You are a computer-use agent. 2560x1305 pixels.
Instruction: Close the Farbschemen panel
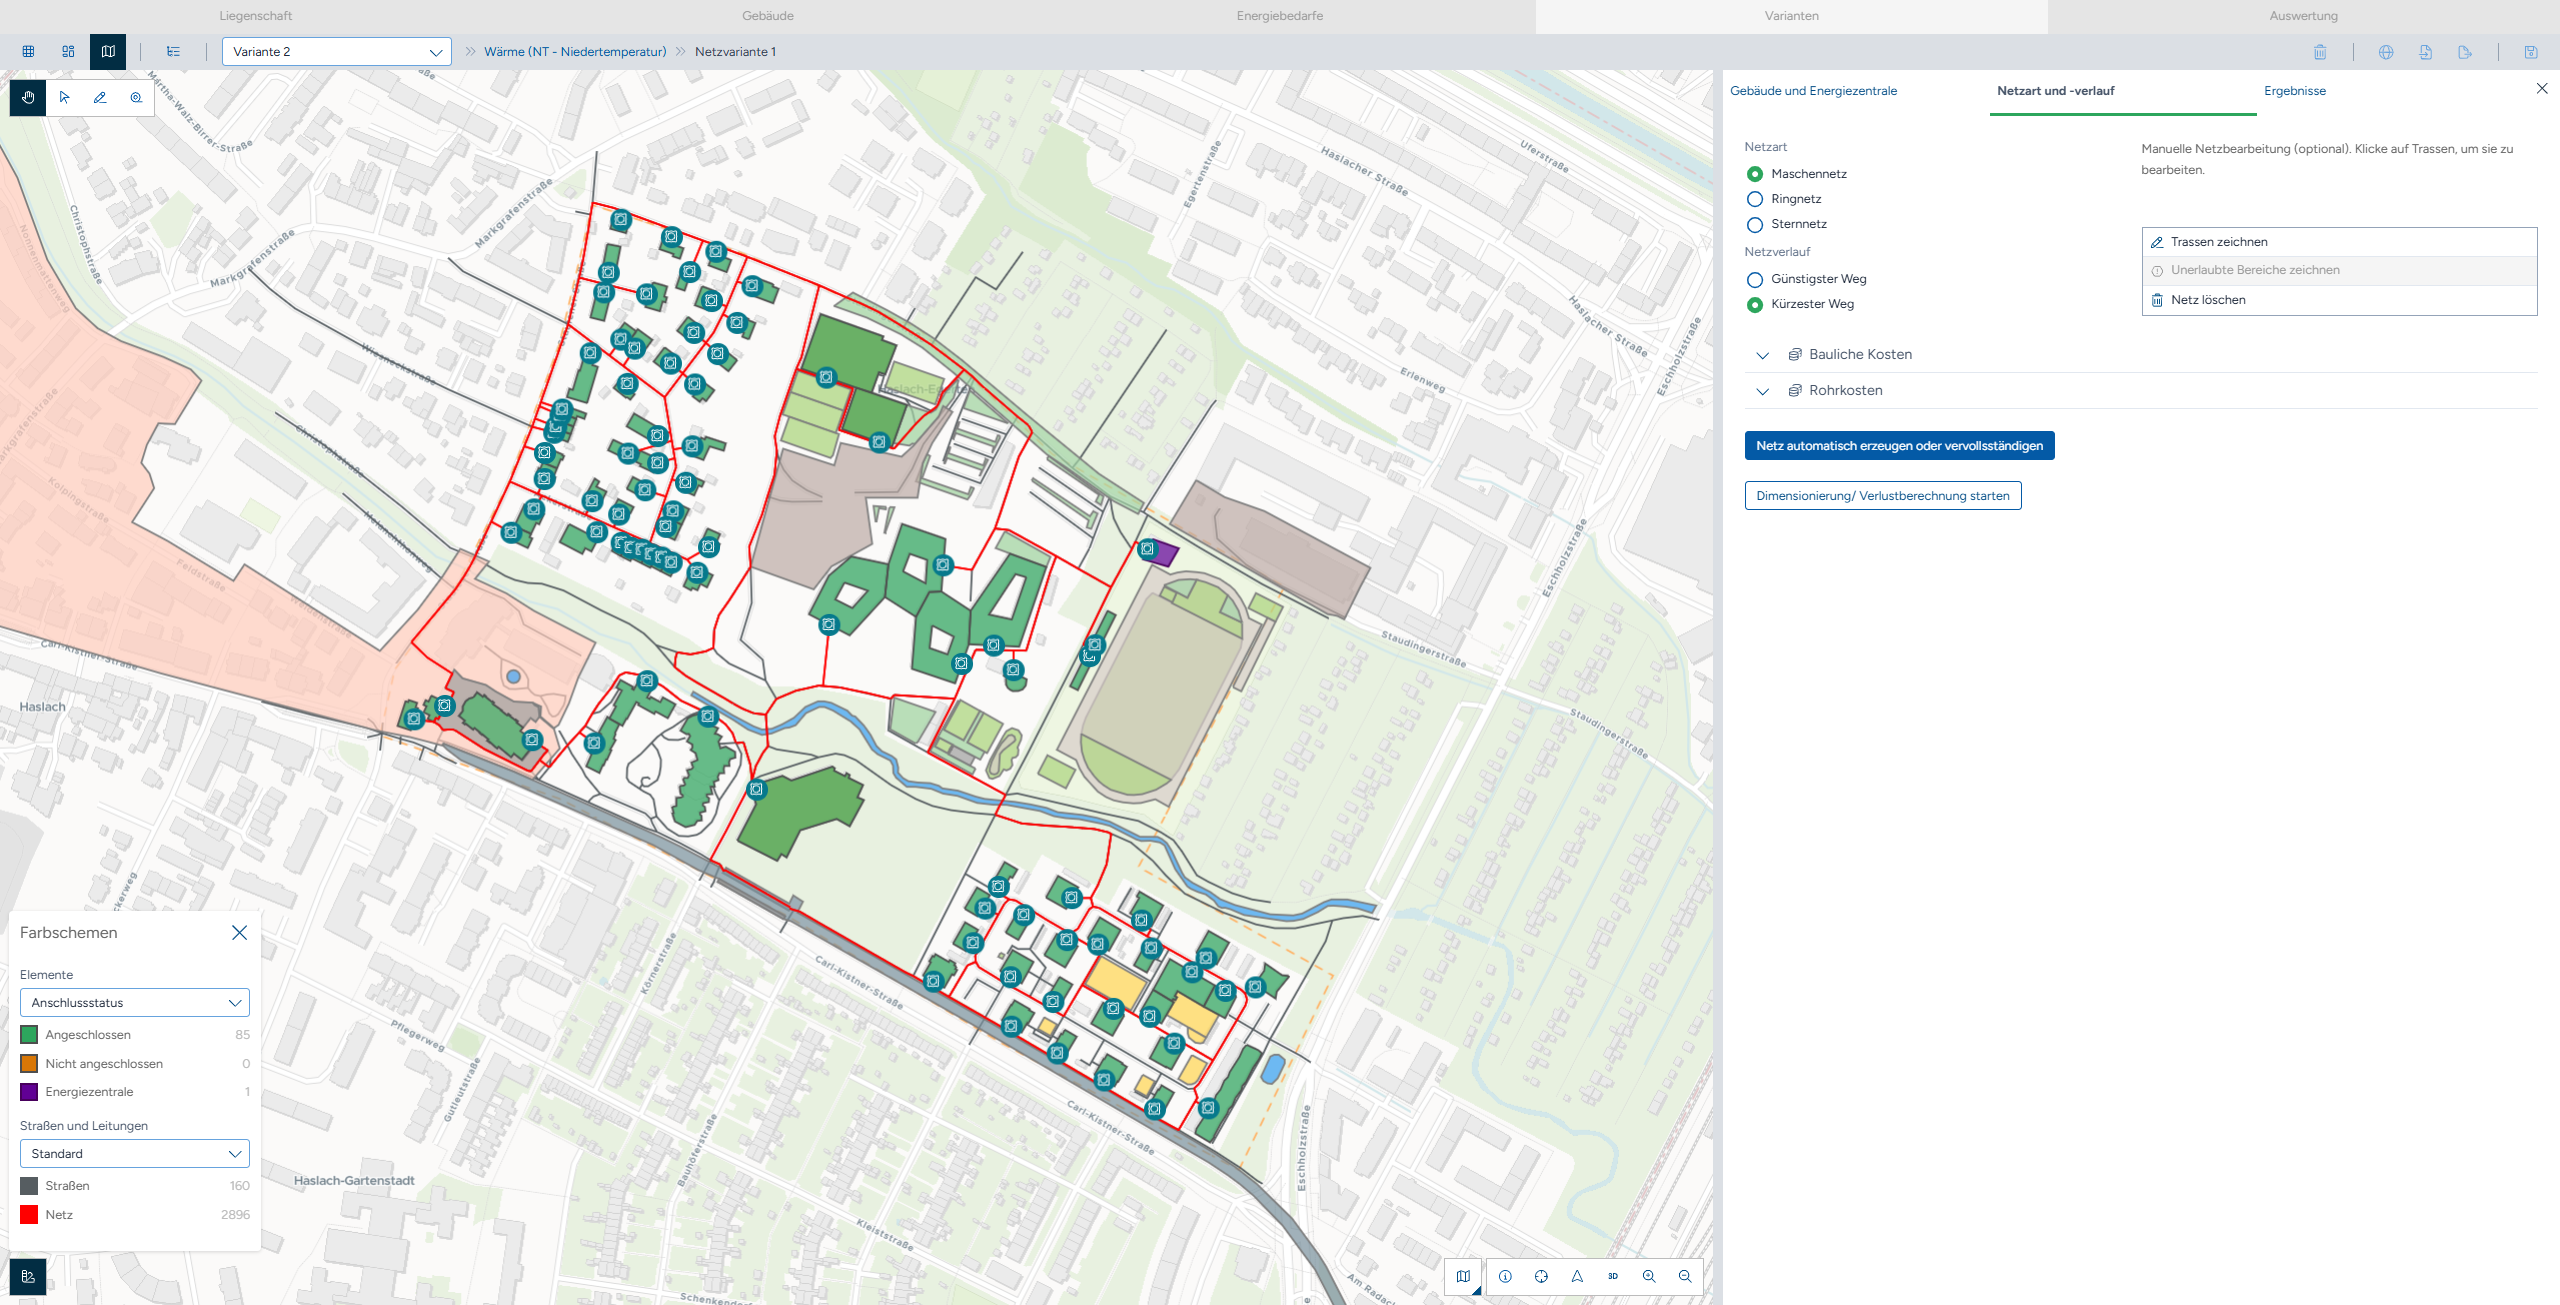tap(239, 933)
